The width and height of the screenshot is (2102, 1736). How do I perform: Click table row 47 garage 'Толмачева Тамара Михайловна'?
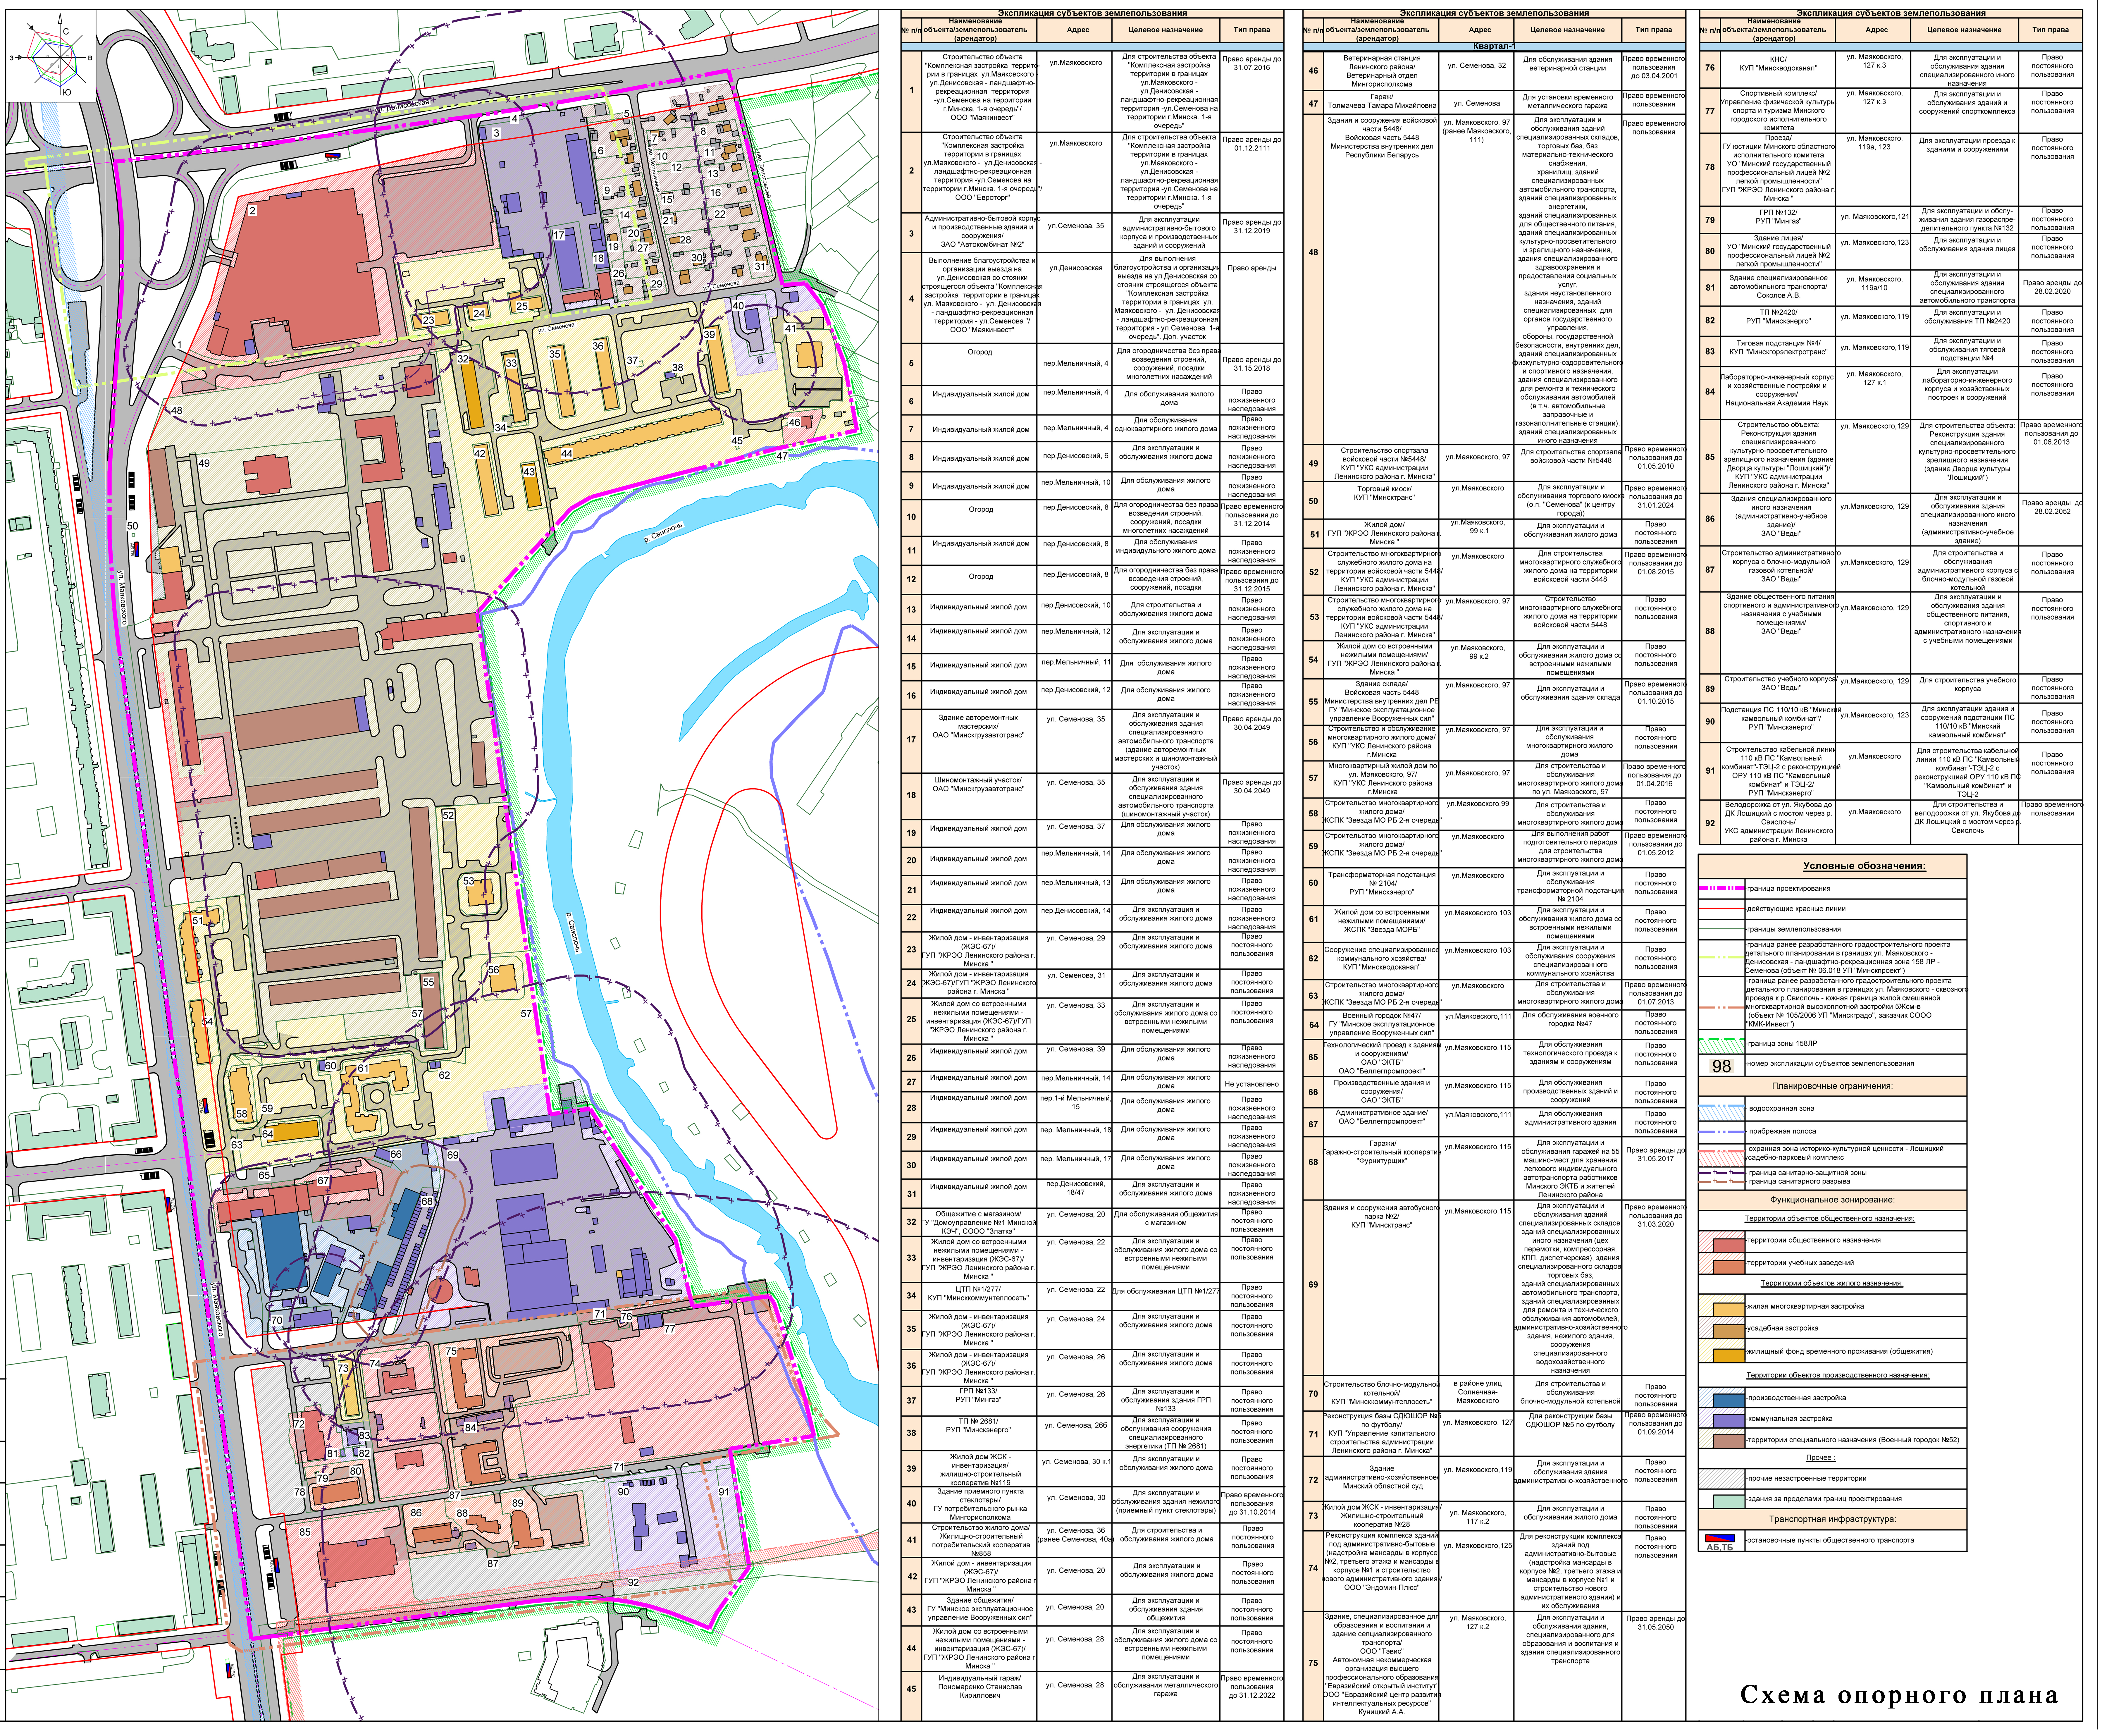[1494, 103]
